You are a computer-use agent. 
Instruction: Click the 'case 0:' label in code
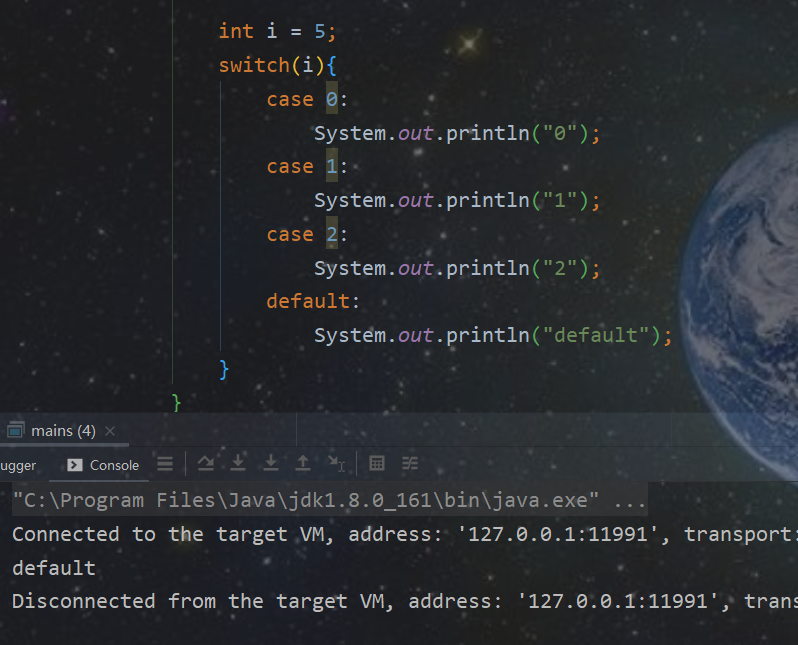[307, 99]
